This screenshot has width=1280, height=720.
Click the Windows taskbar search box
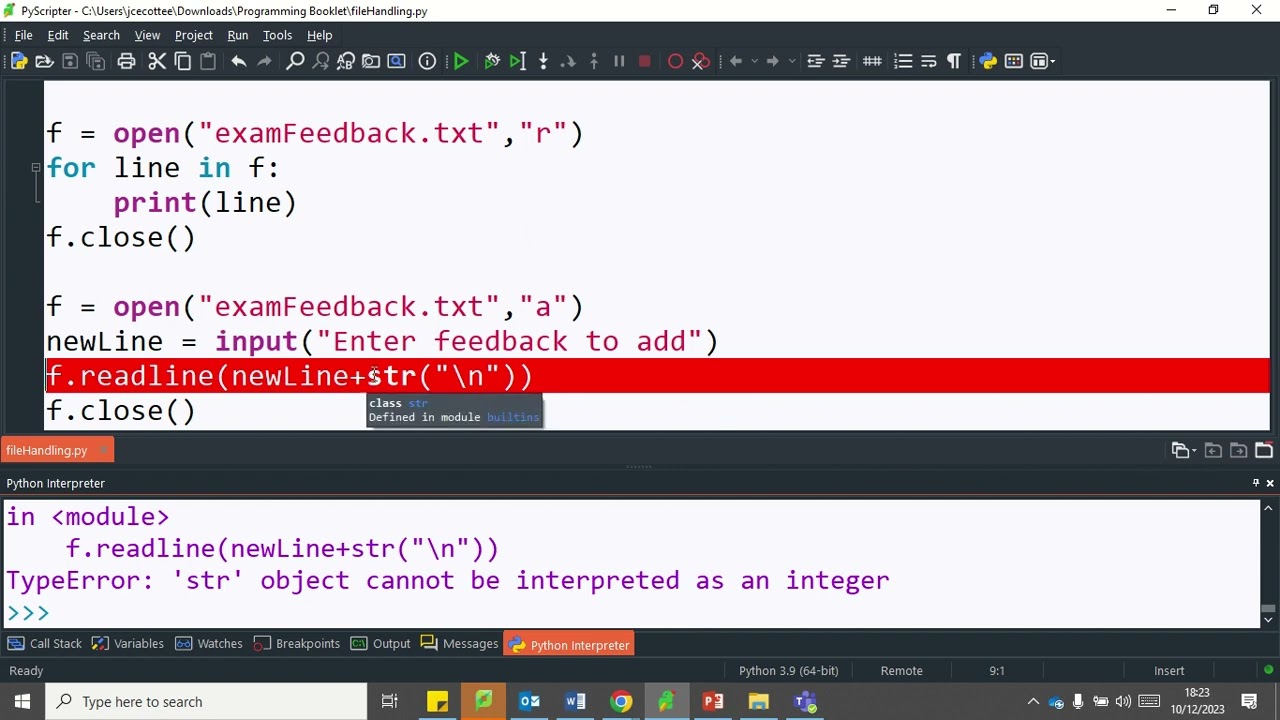point(206,702)
